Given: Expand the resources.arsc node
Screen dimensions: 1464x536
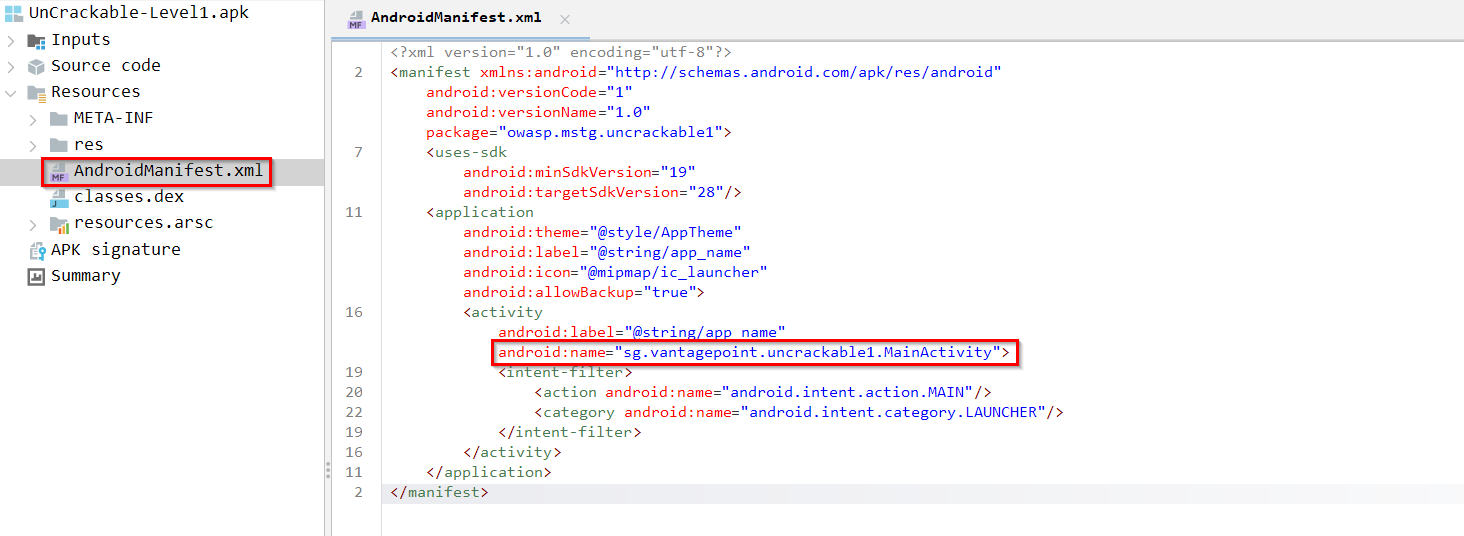Looking at the screenshot, I should click(x=33, y=224).
